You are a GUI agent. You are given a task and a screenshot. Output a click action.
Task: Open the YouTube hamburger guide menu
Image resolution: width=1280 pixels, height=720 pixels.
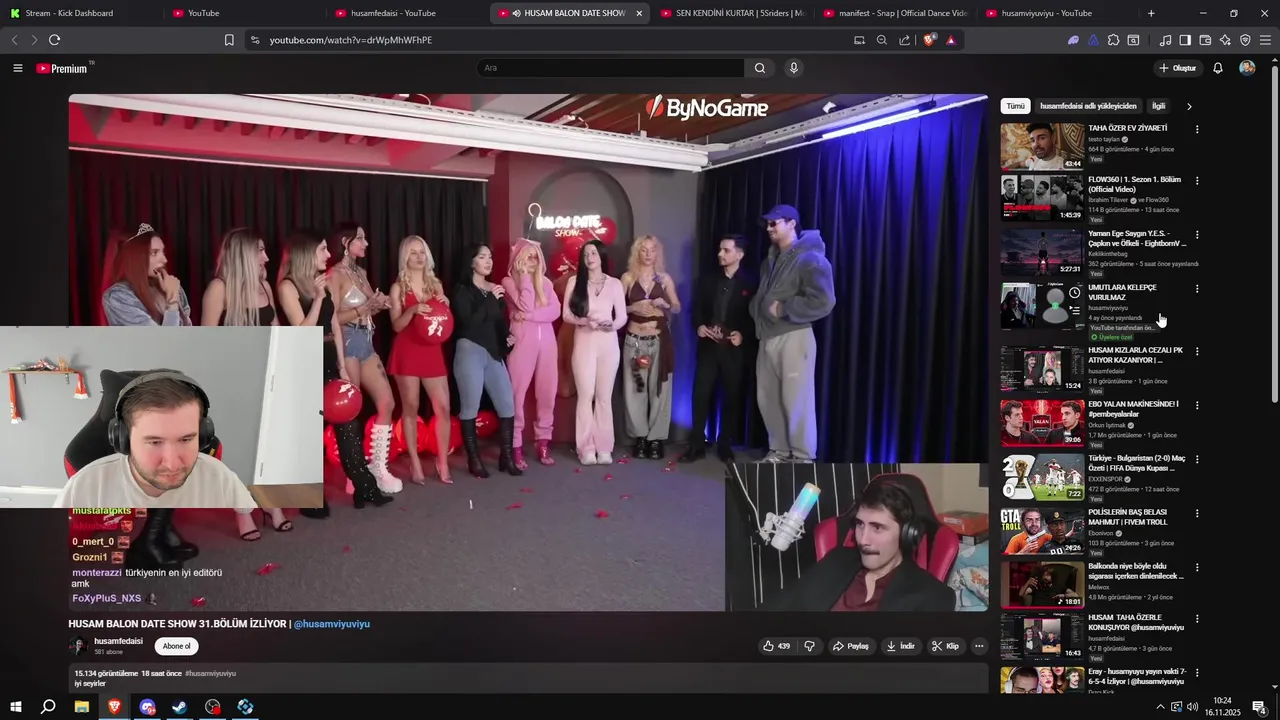pyautogui.click(x=17, y=68)
